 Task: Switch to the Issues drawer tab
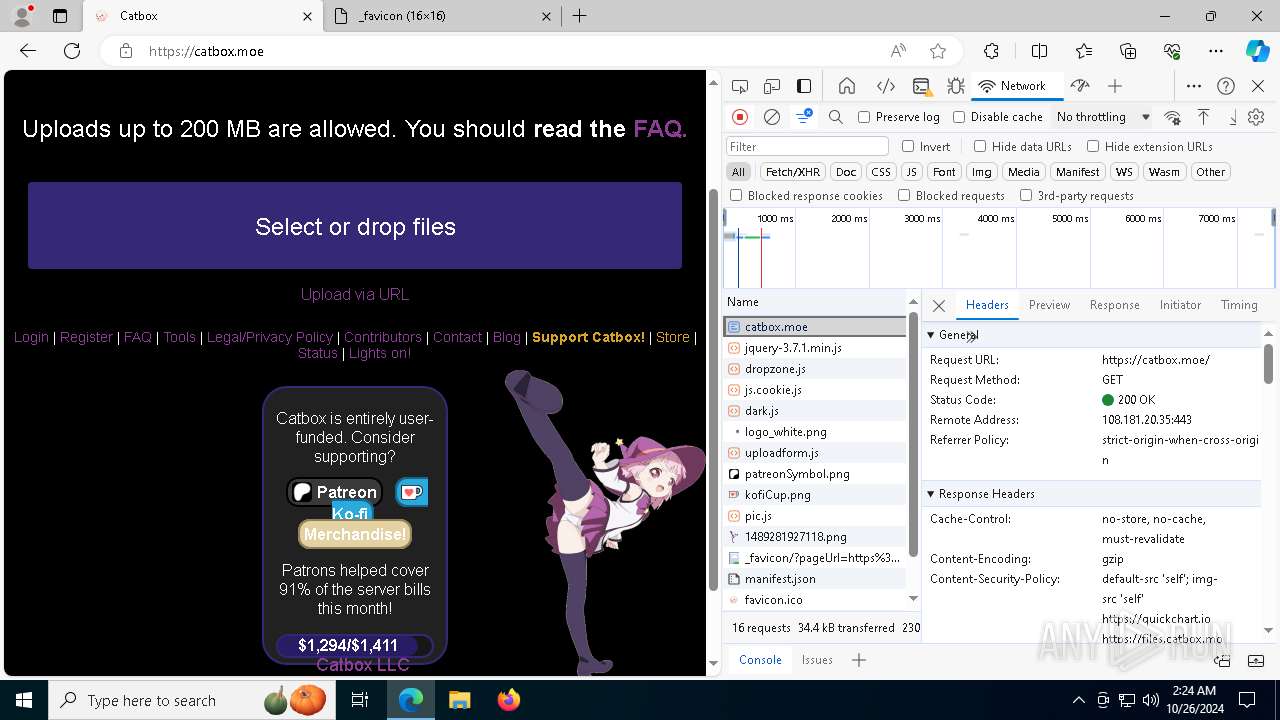(817, 660)
